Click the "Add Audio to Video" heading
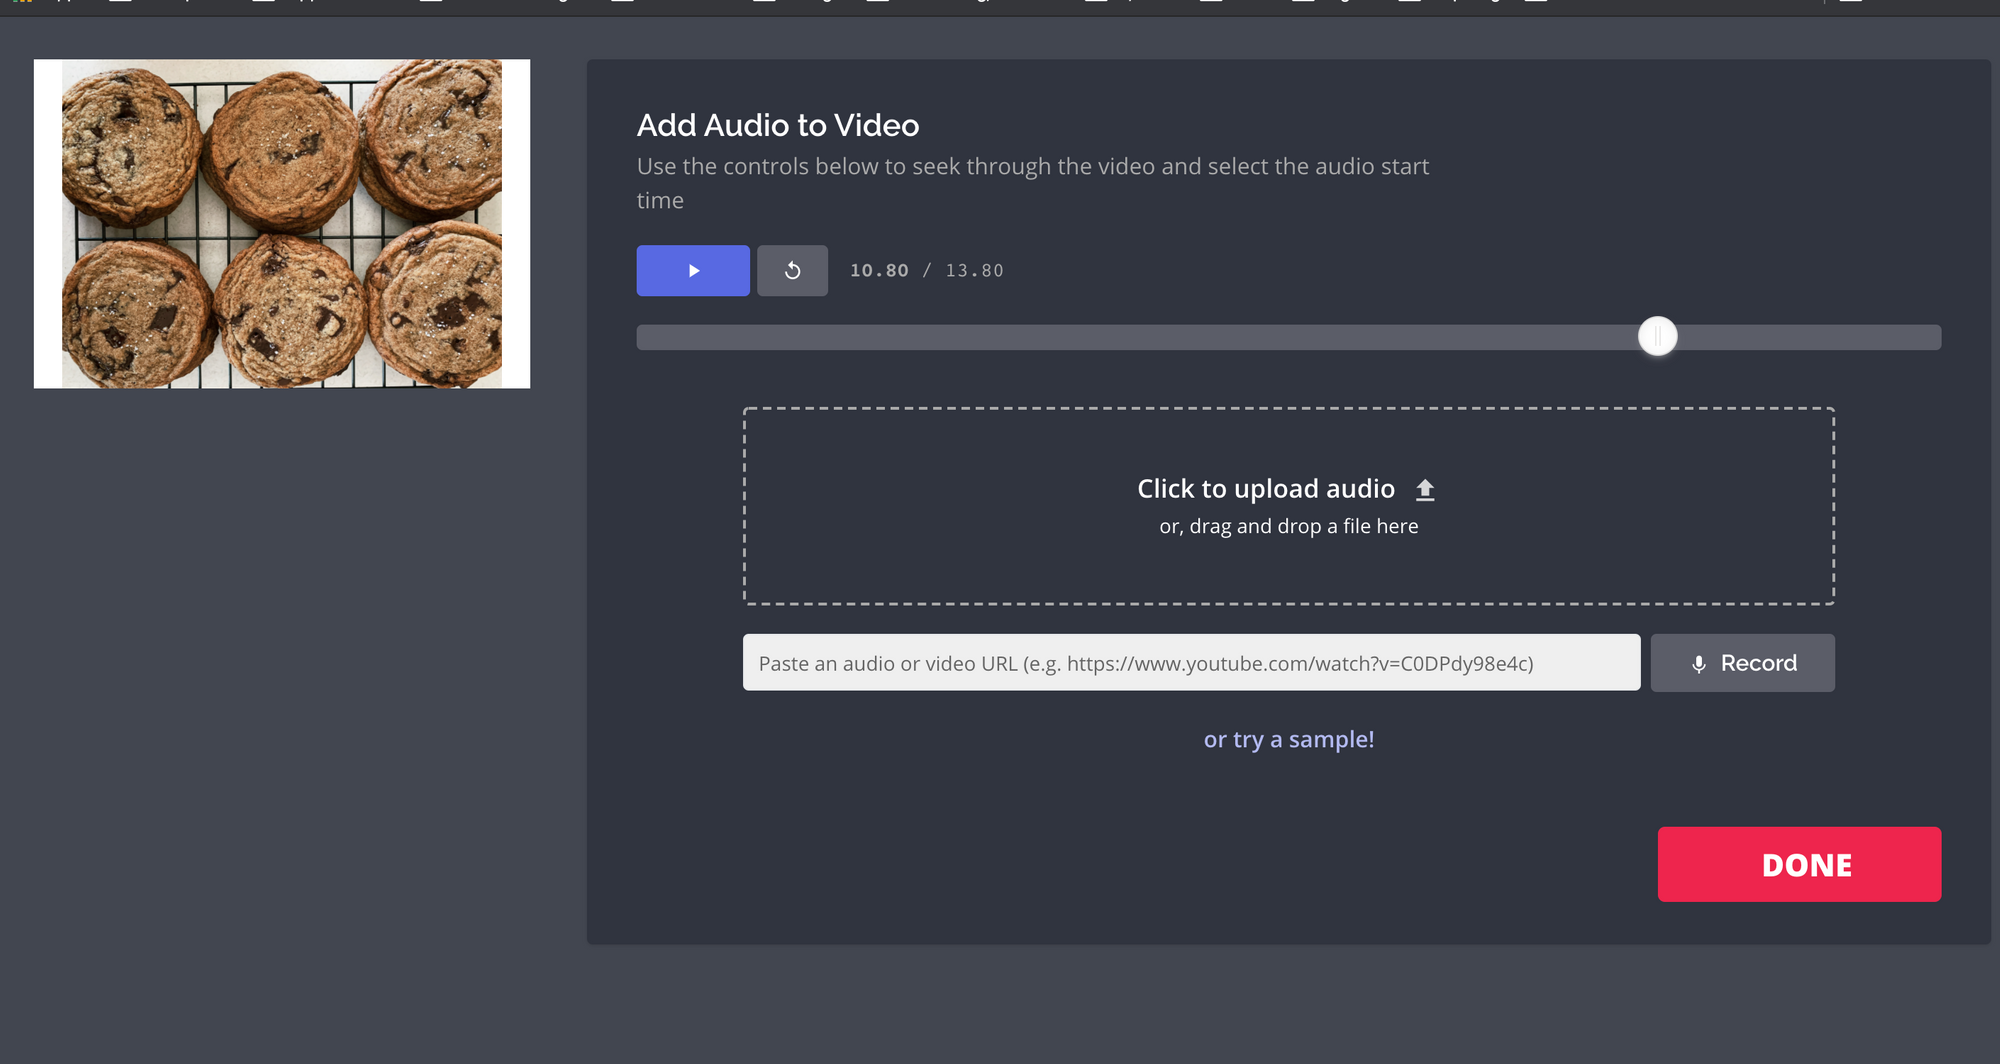This screenshot has width=2000, height=1064. pyautogui.click(x=777, y=126)
